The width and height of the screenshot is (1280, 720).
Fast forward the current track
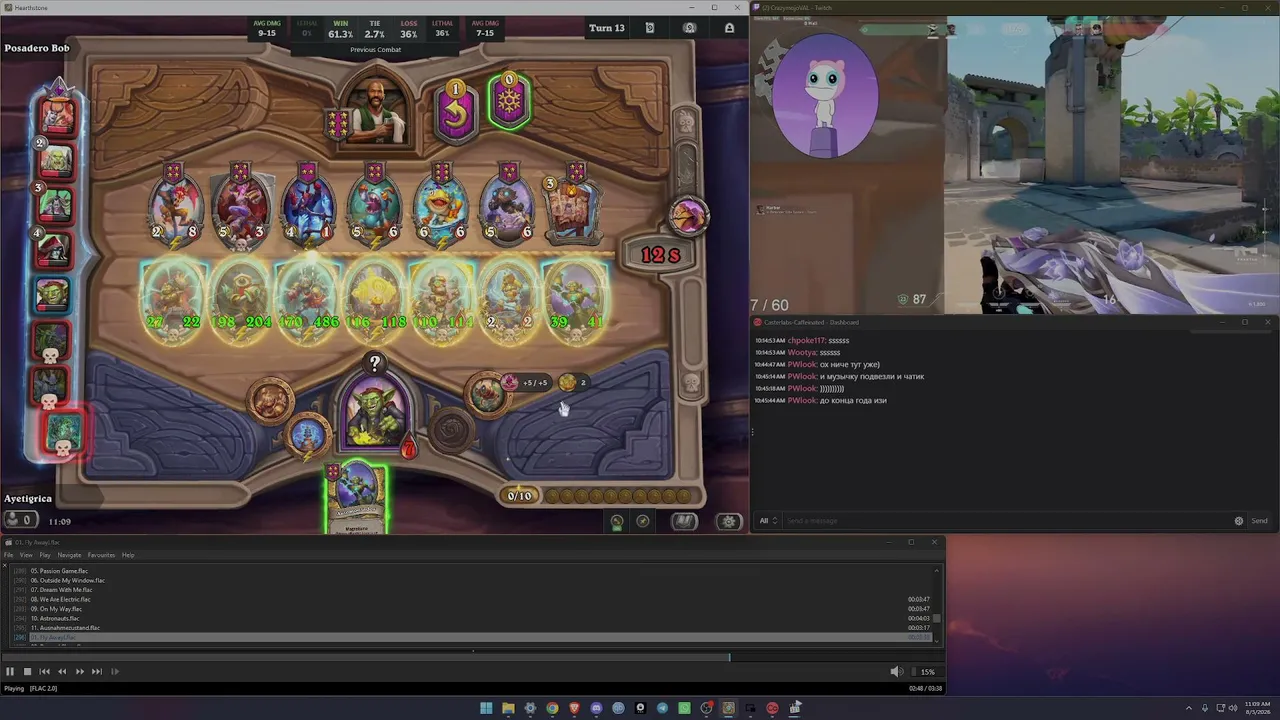click(x=79, y=672)
